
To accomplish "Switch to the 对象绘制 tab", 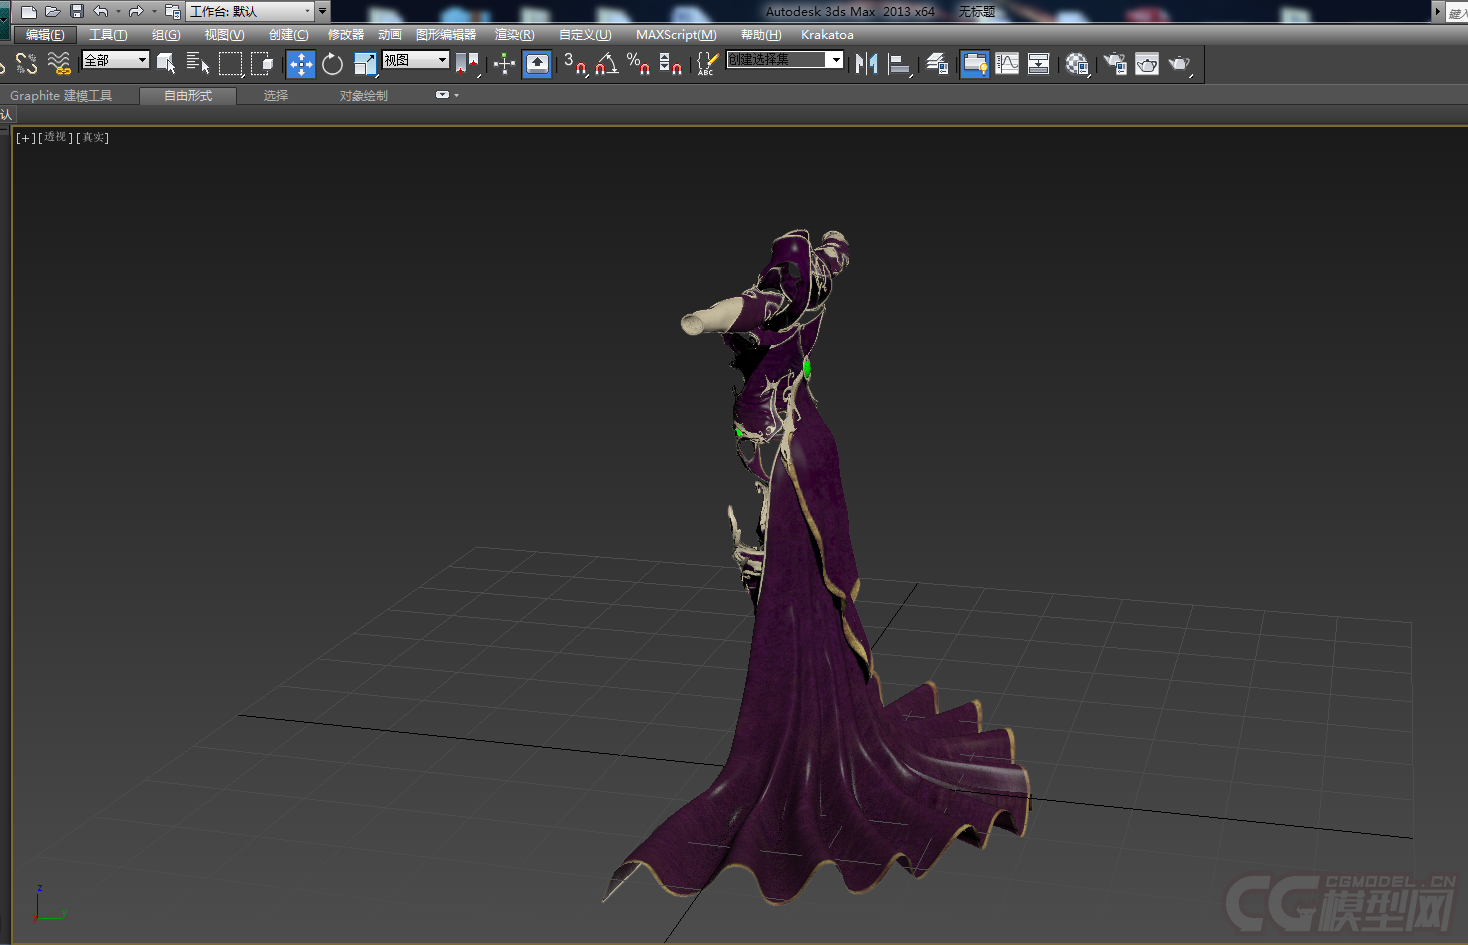I will [x=363, y=96].
